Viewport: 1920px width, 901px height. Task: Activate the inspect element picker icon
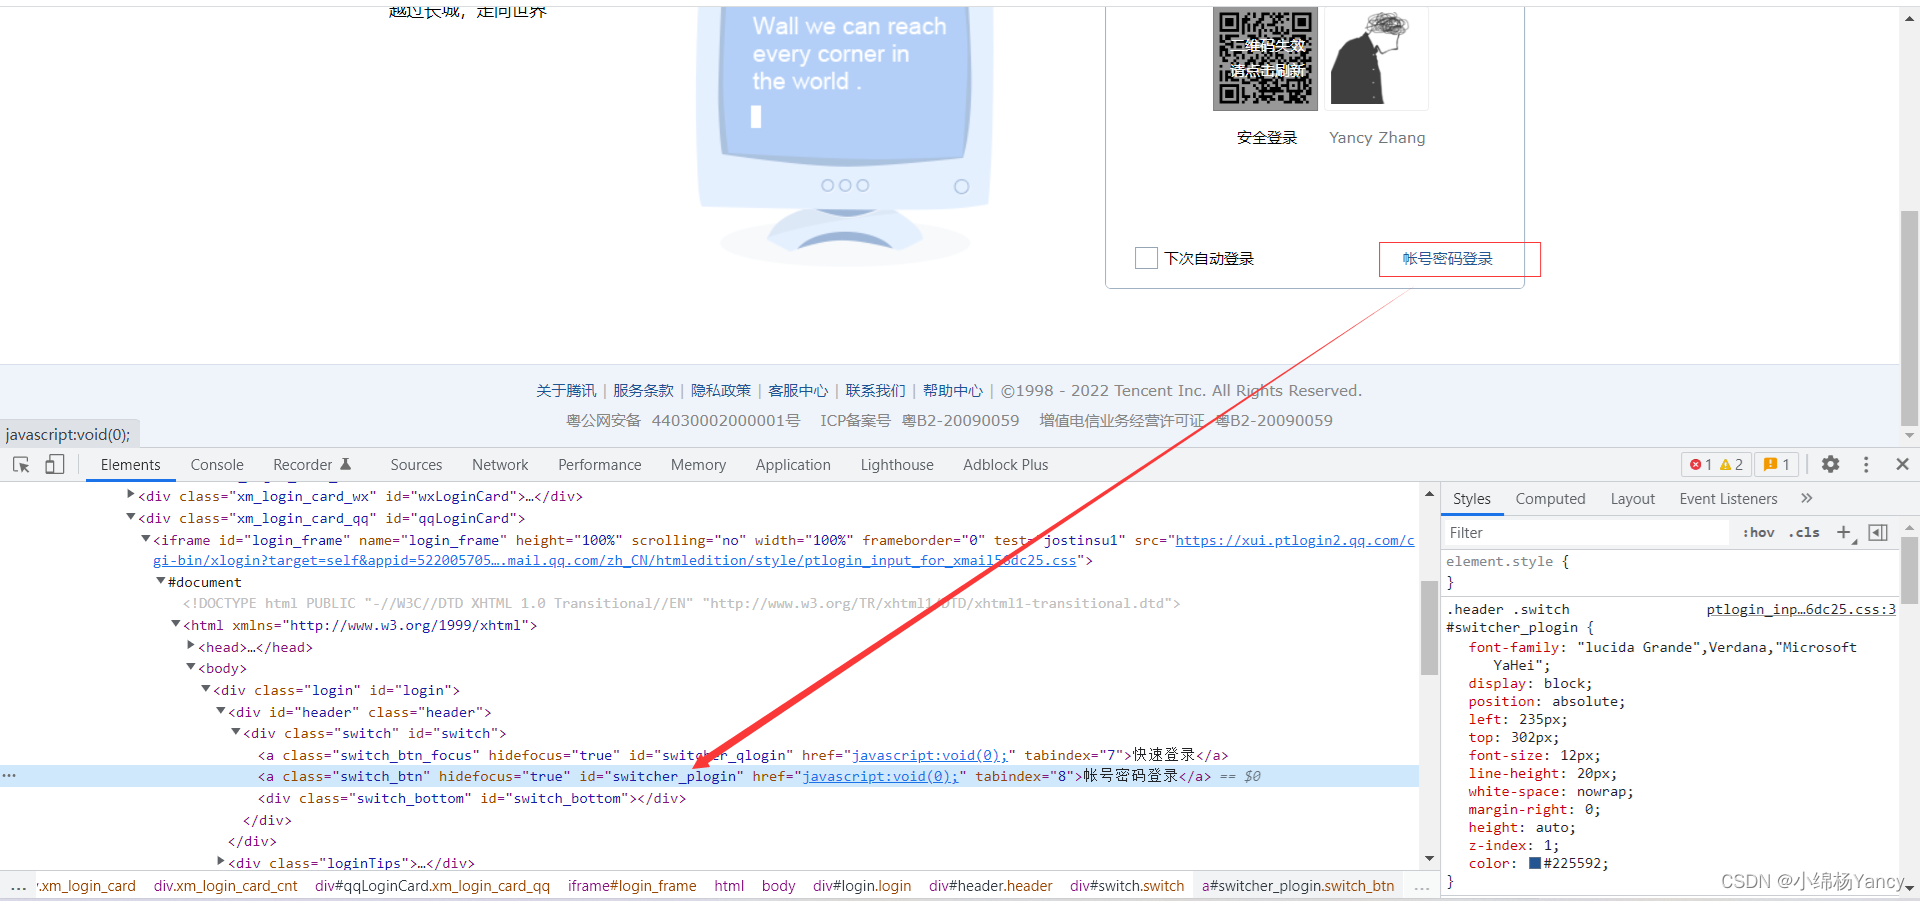[21, 465]
